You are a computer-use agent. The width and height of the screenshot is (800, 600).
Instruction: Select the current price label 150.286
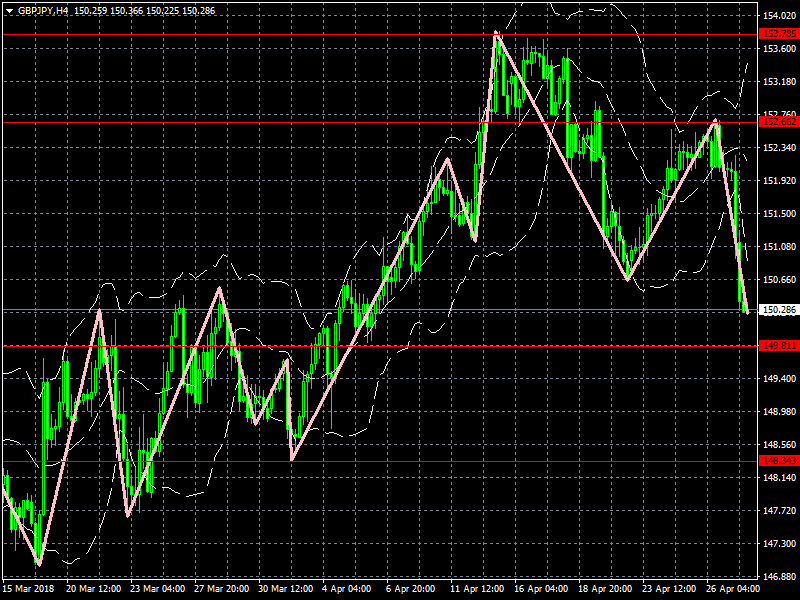(779, 310)
